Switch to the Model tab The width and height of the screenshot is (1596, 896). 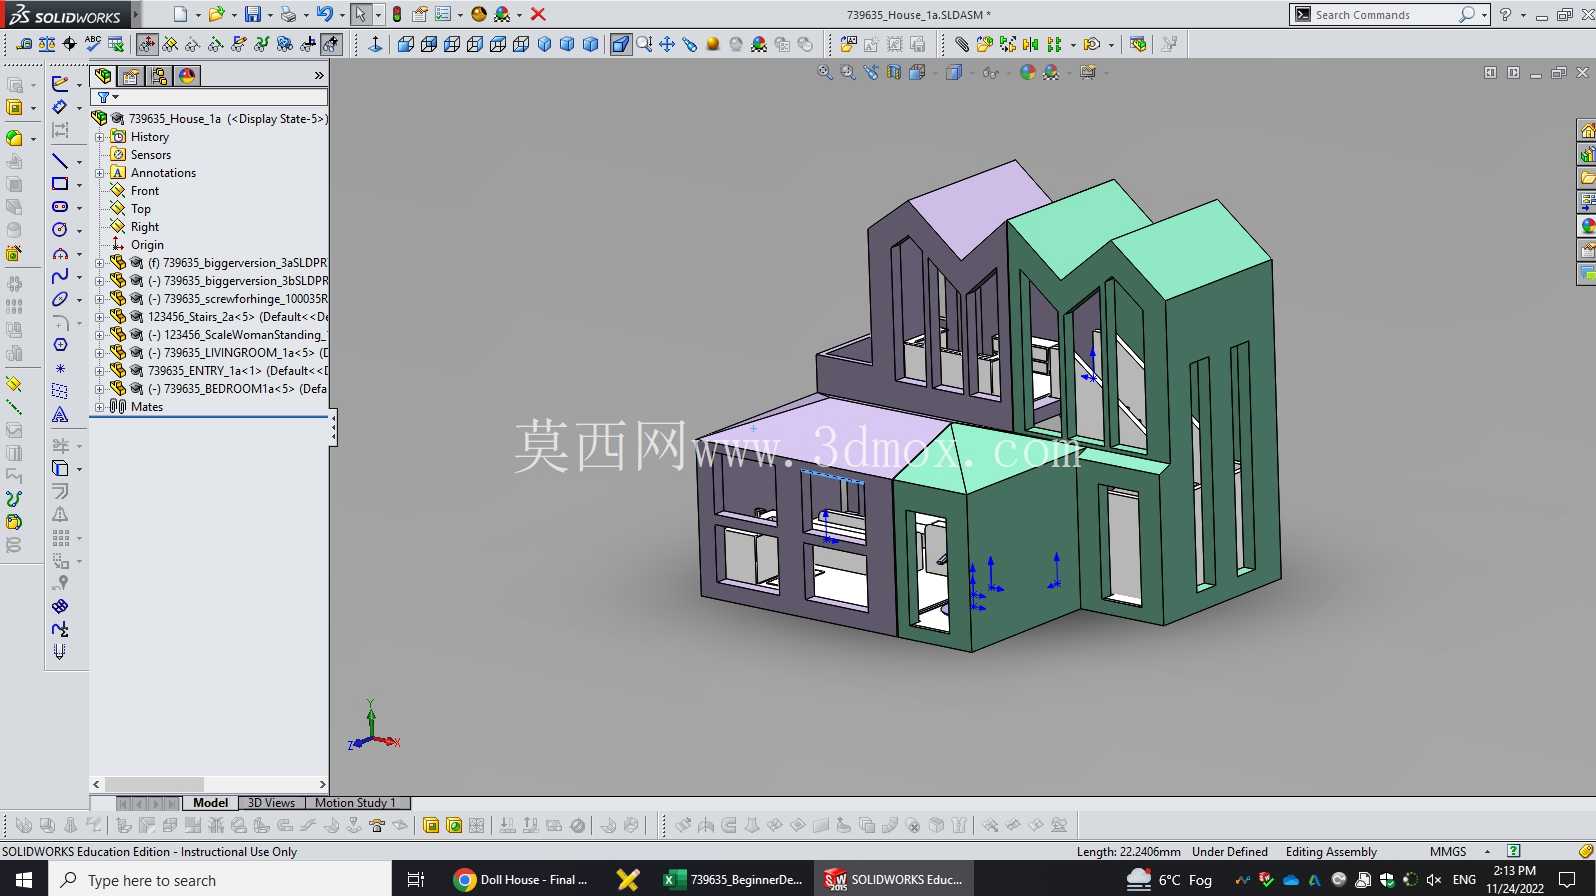pyautogui.click(x=210, y=803)
